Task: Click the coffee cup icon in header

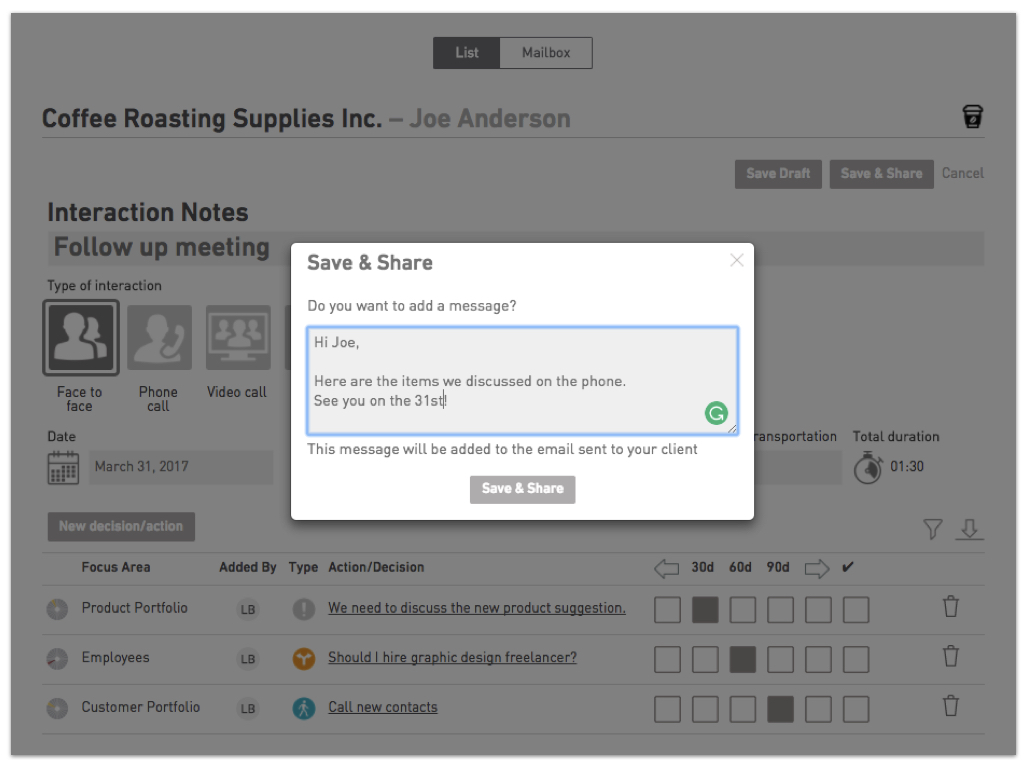Action: click(972, 116)
